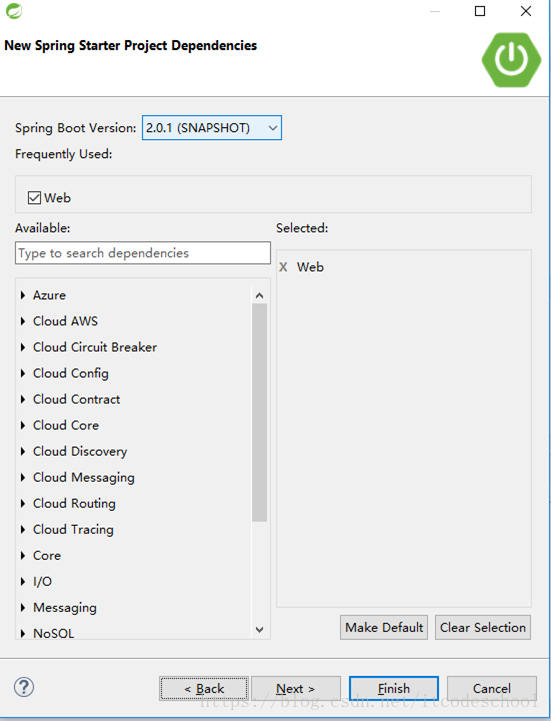This screenshot has height=721, width=551.
Task: Expand the Messaging category arrow
Action: coord(23,607)
